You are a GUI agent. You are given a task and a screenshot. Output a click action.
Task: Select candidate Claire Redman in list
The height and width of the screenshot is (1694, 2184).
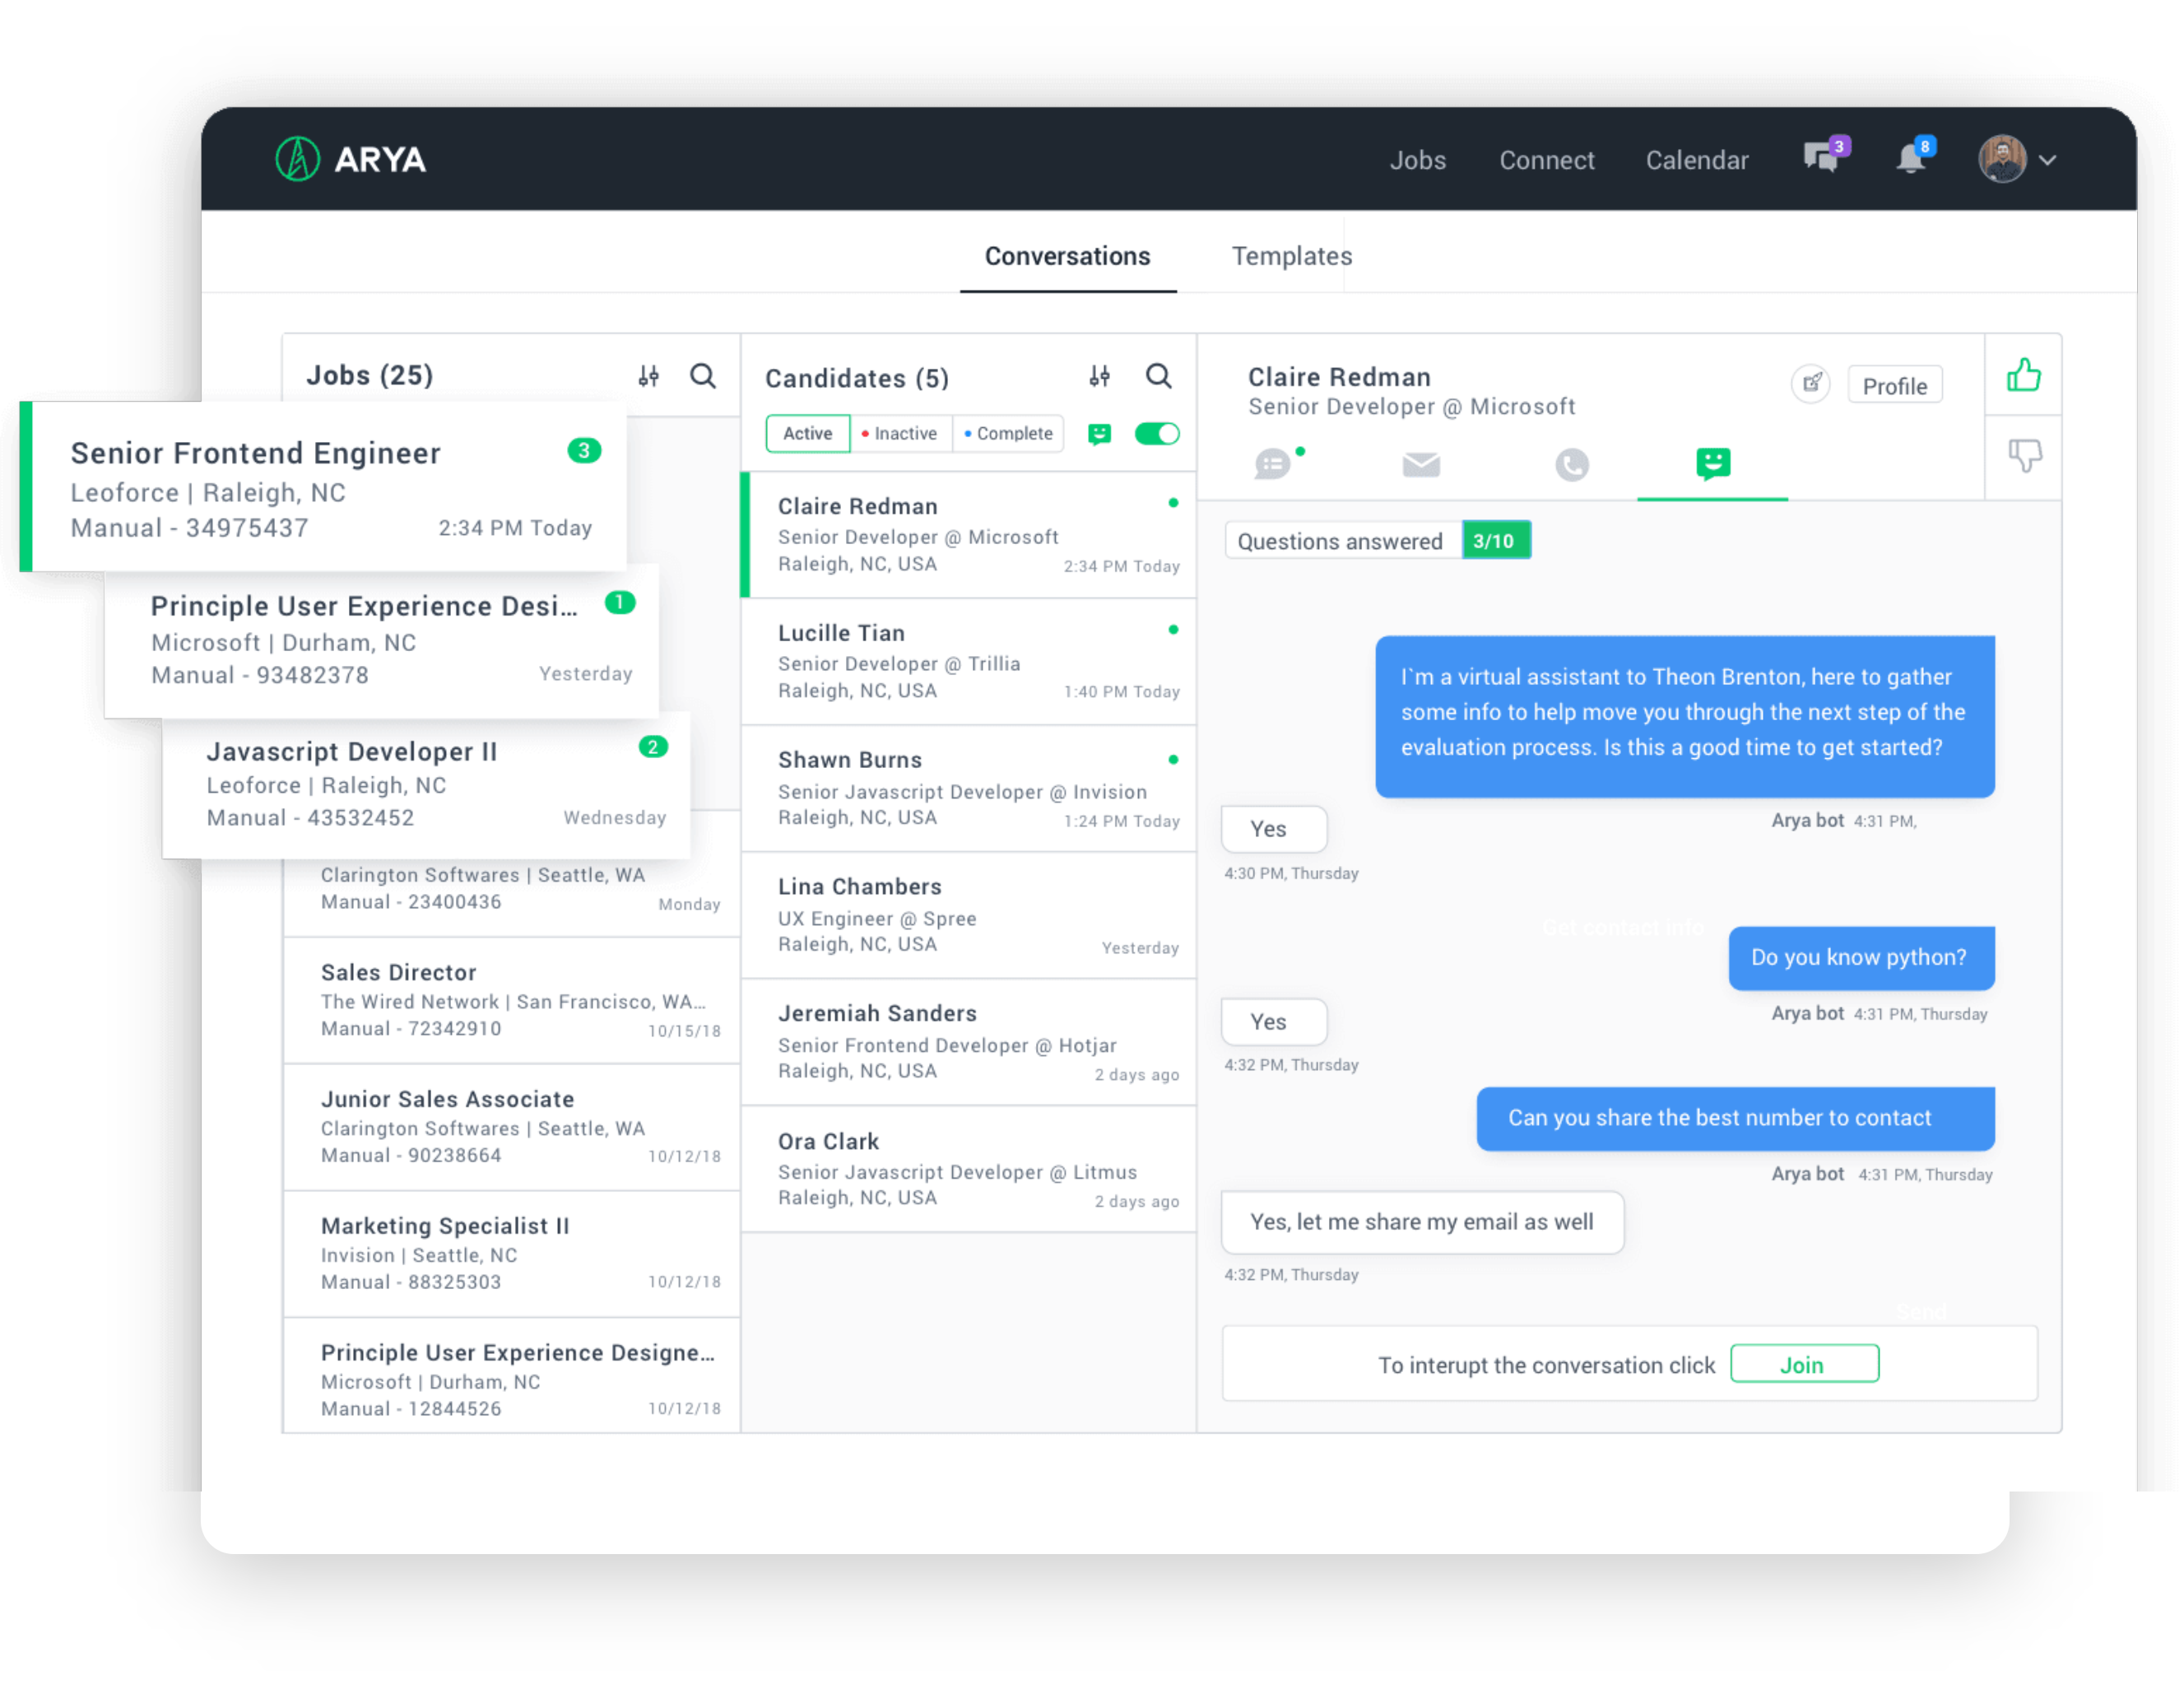(969, 535)
